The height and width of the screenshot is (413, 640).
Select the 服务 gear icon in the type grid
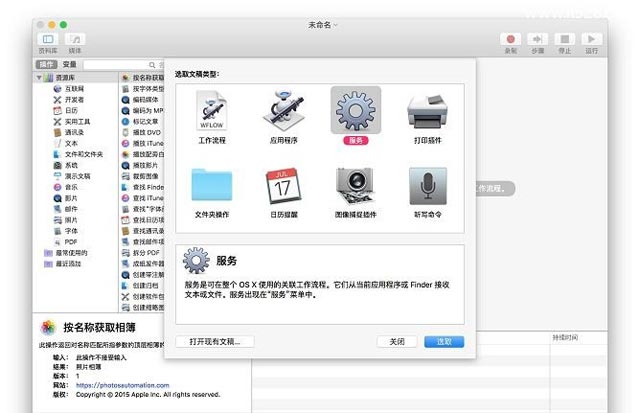(356, 110)
